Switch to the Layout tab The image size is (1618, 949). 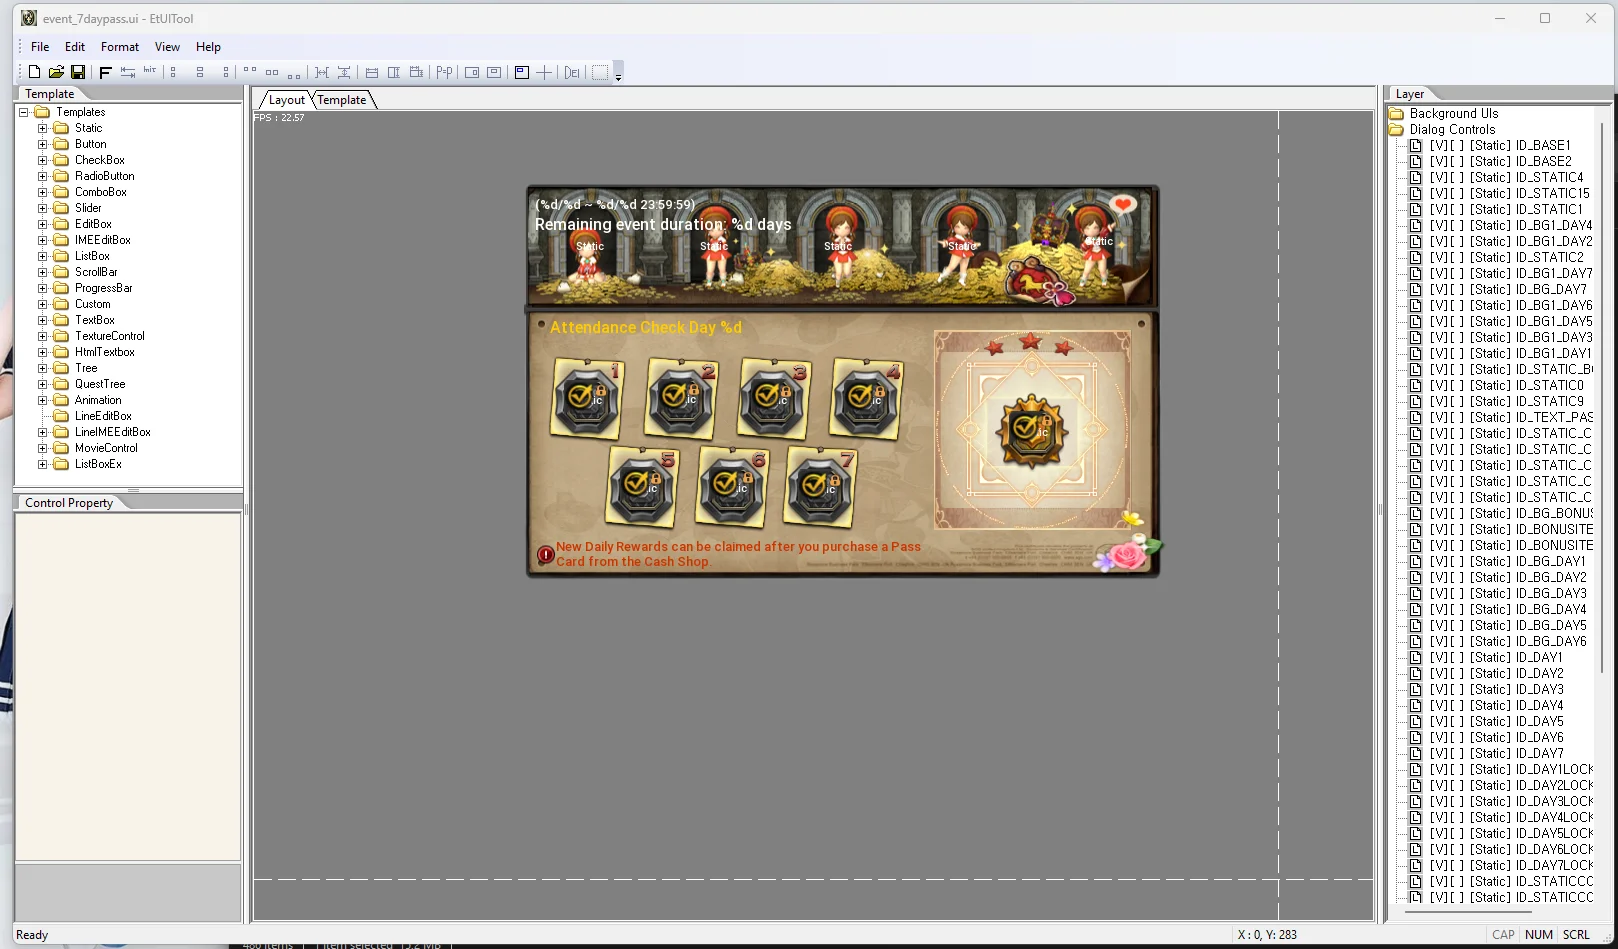point(286,100)
